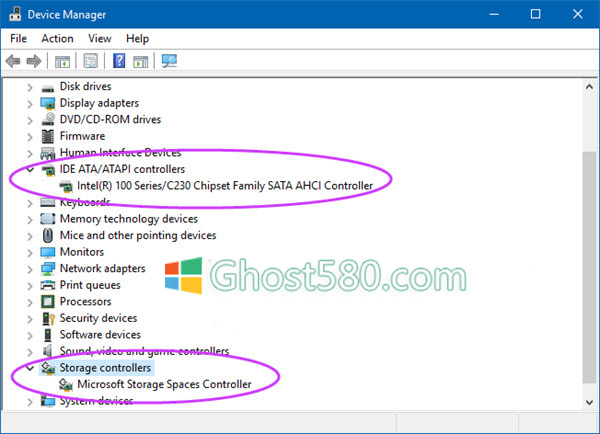Collapse the IDE ATA/ATAPI controllers node

click(x=30, y=169)
